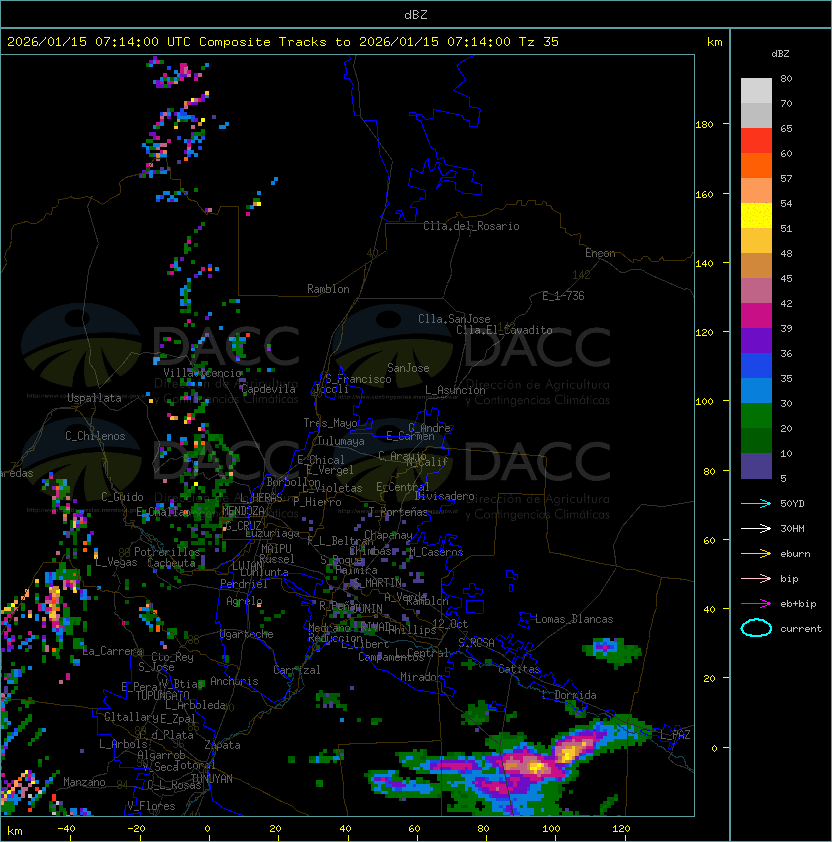Image resolution: width=832 pixels, height=842 pixels.
Task: Click the '-40' tick on bottom axis
Action: click(x=66, y=829)
